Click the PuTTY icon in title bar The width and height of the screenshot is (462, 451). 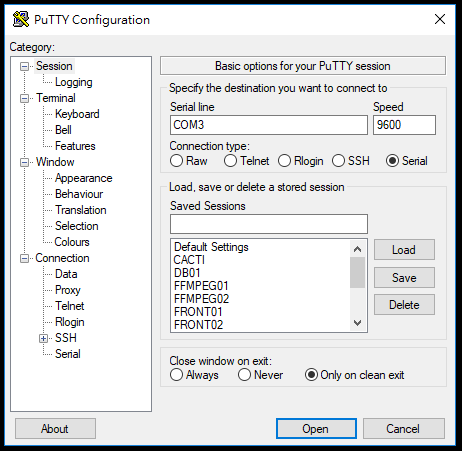click(21, 19)
